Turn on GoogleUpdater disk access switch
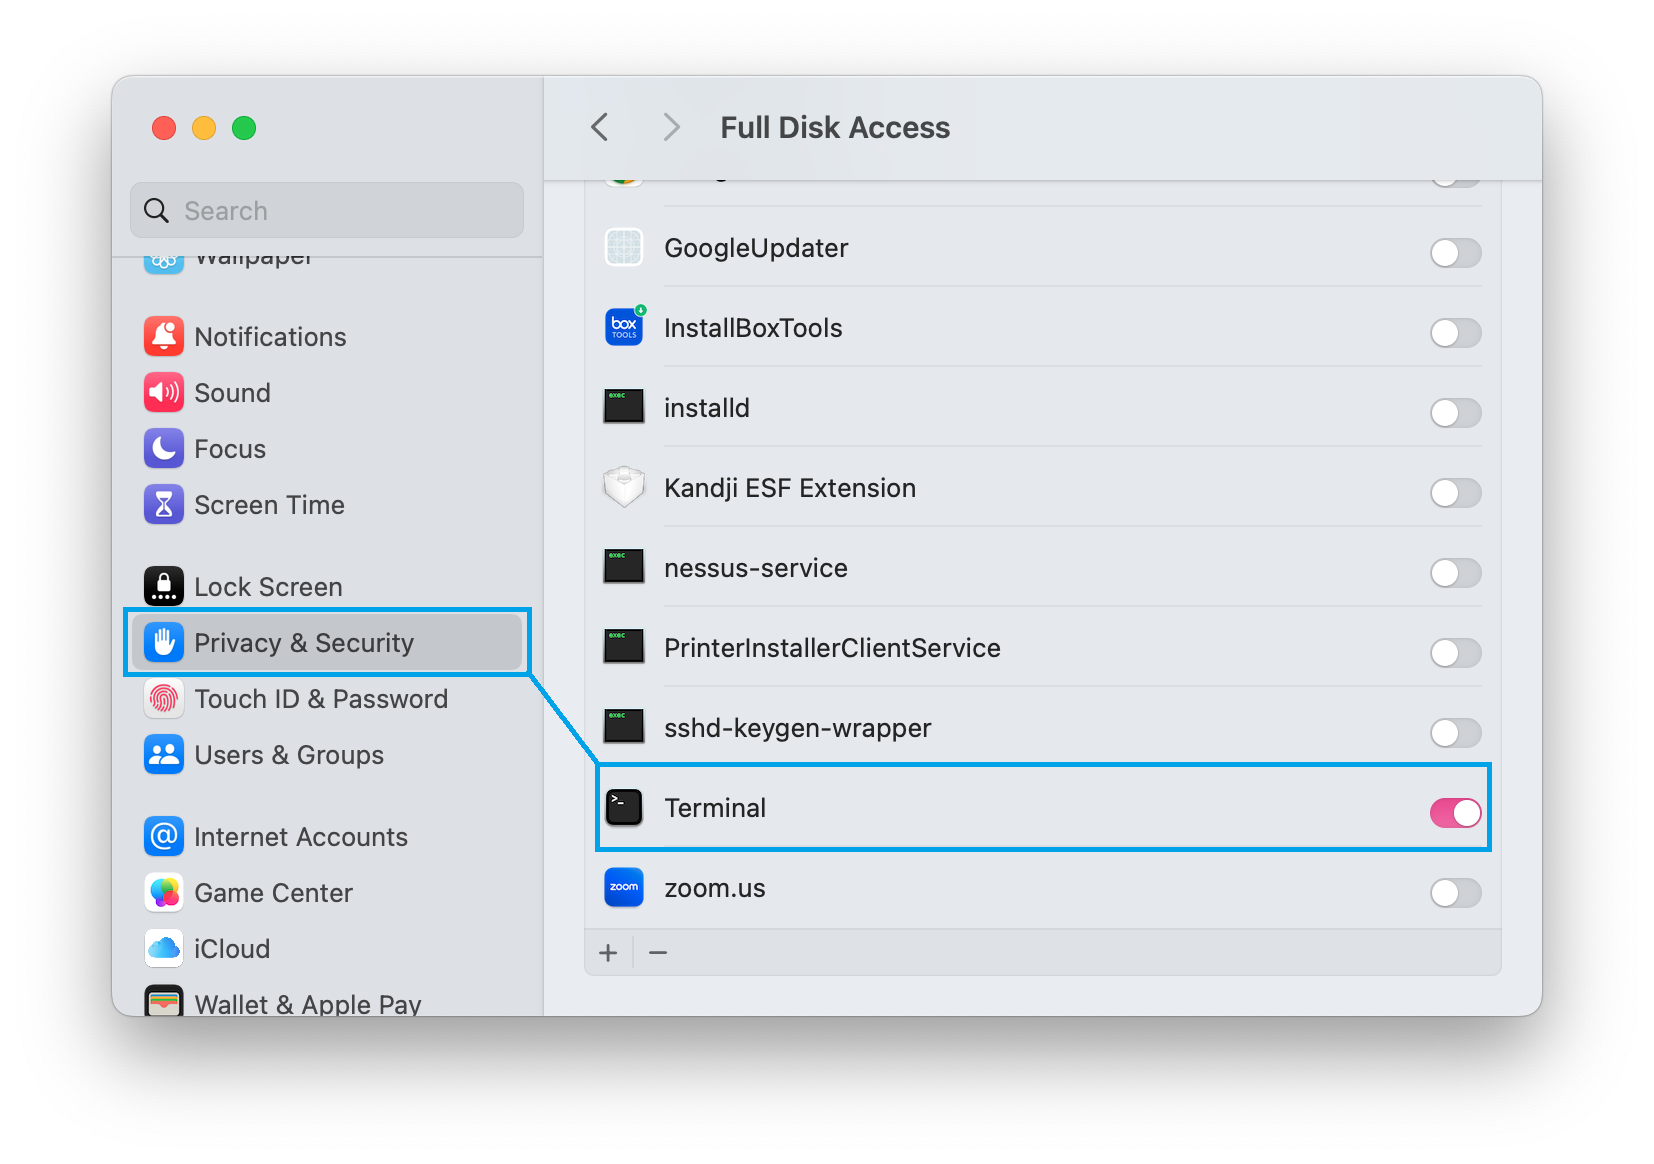The height and width of the screenshot is (1164, 1654). (1455, 253)
